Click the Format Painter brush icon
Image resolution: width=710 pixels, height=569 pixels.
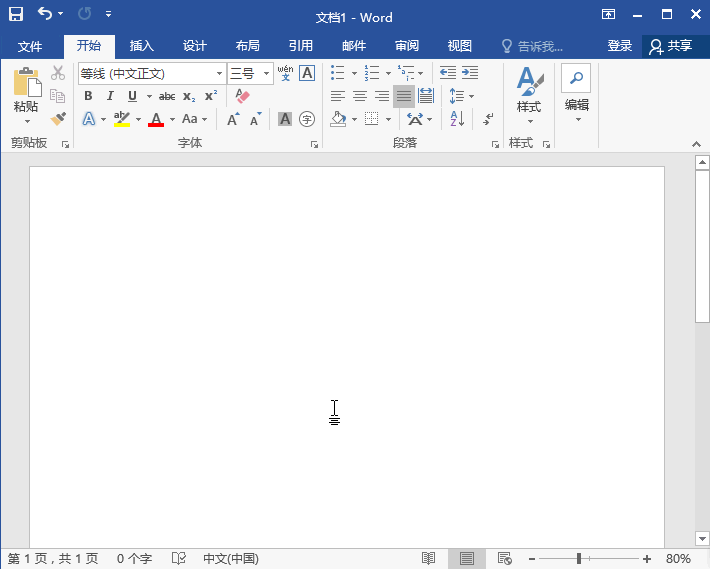(x=58, y=119)
